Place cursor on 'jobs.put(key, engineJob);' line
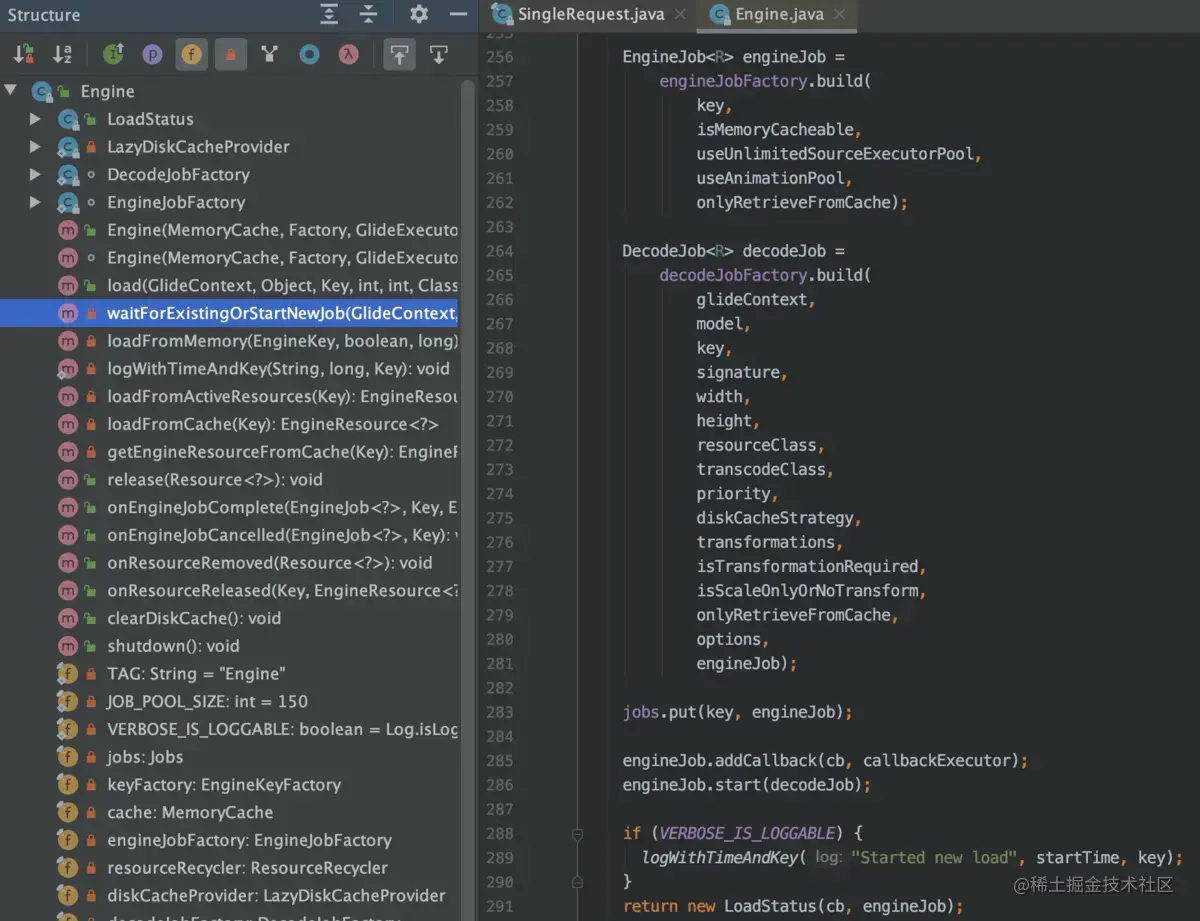This screenshot has height=921, width=1200. pyautogui.click(x=737, y=712)
